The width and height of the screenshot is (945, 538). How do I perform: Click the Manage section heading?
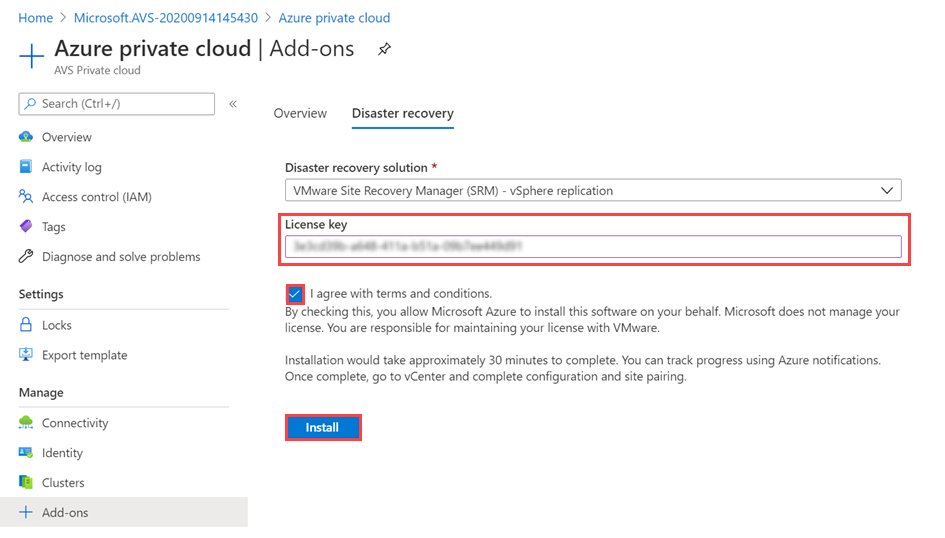click(x=41, y=392)
